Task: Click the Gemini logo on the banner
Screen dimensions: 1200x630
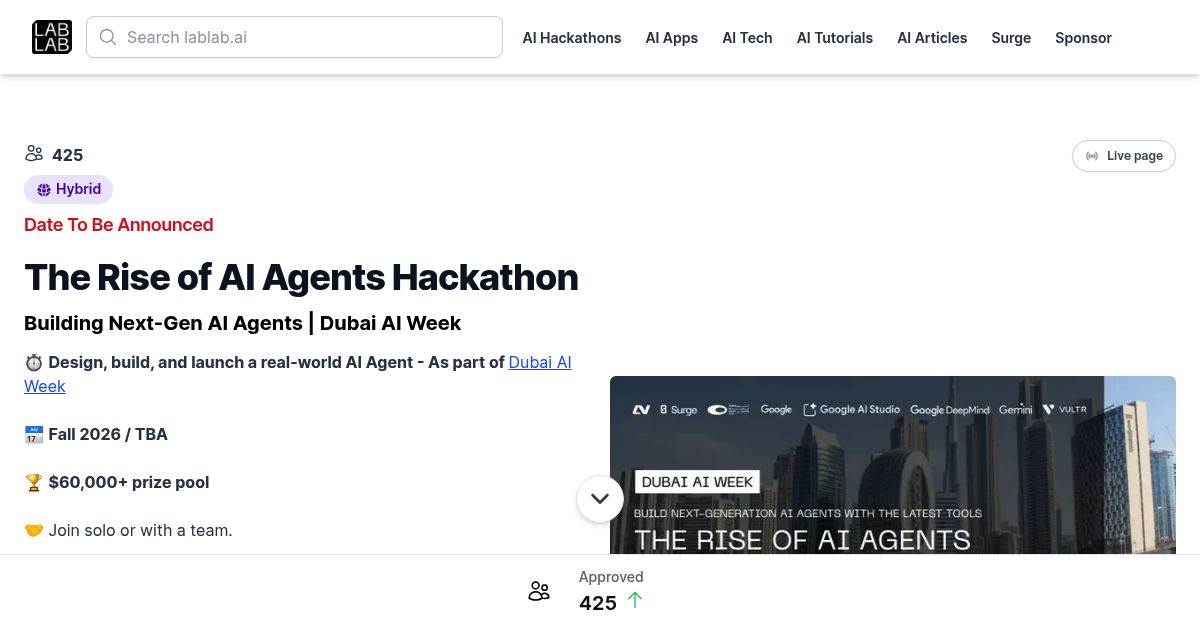Action: click(x=1015, y=410)
